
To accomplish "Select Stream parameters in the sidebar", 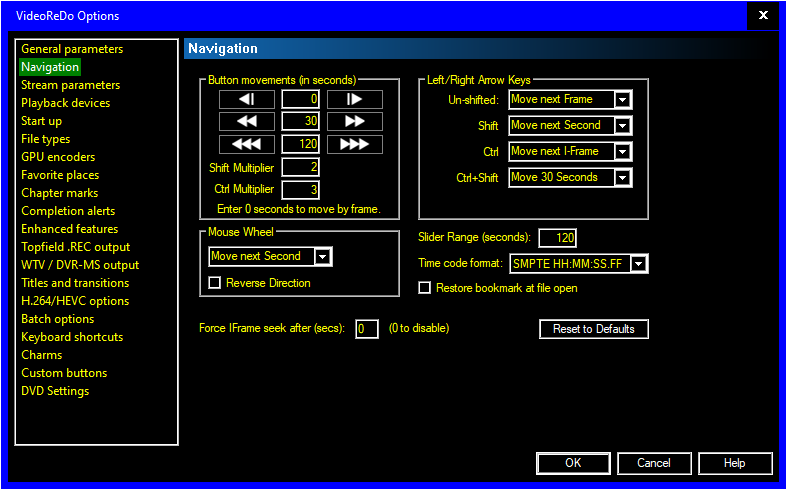I will coord(70,85).
